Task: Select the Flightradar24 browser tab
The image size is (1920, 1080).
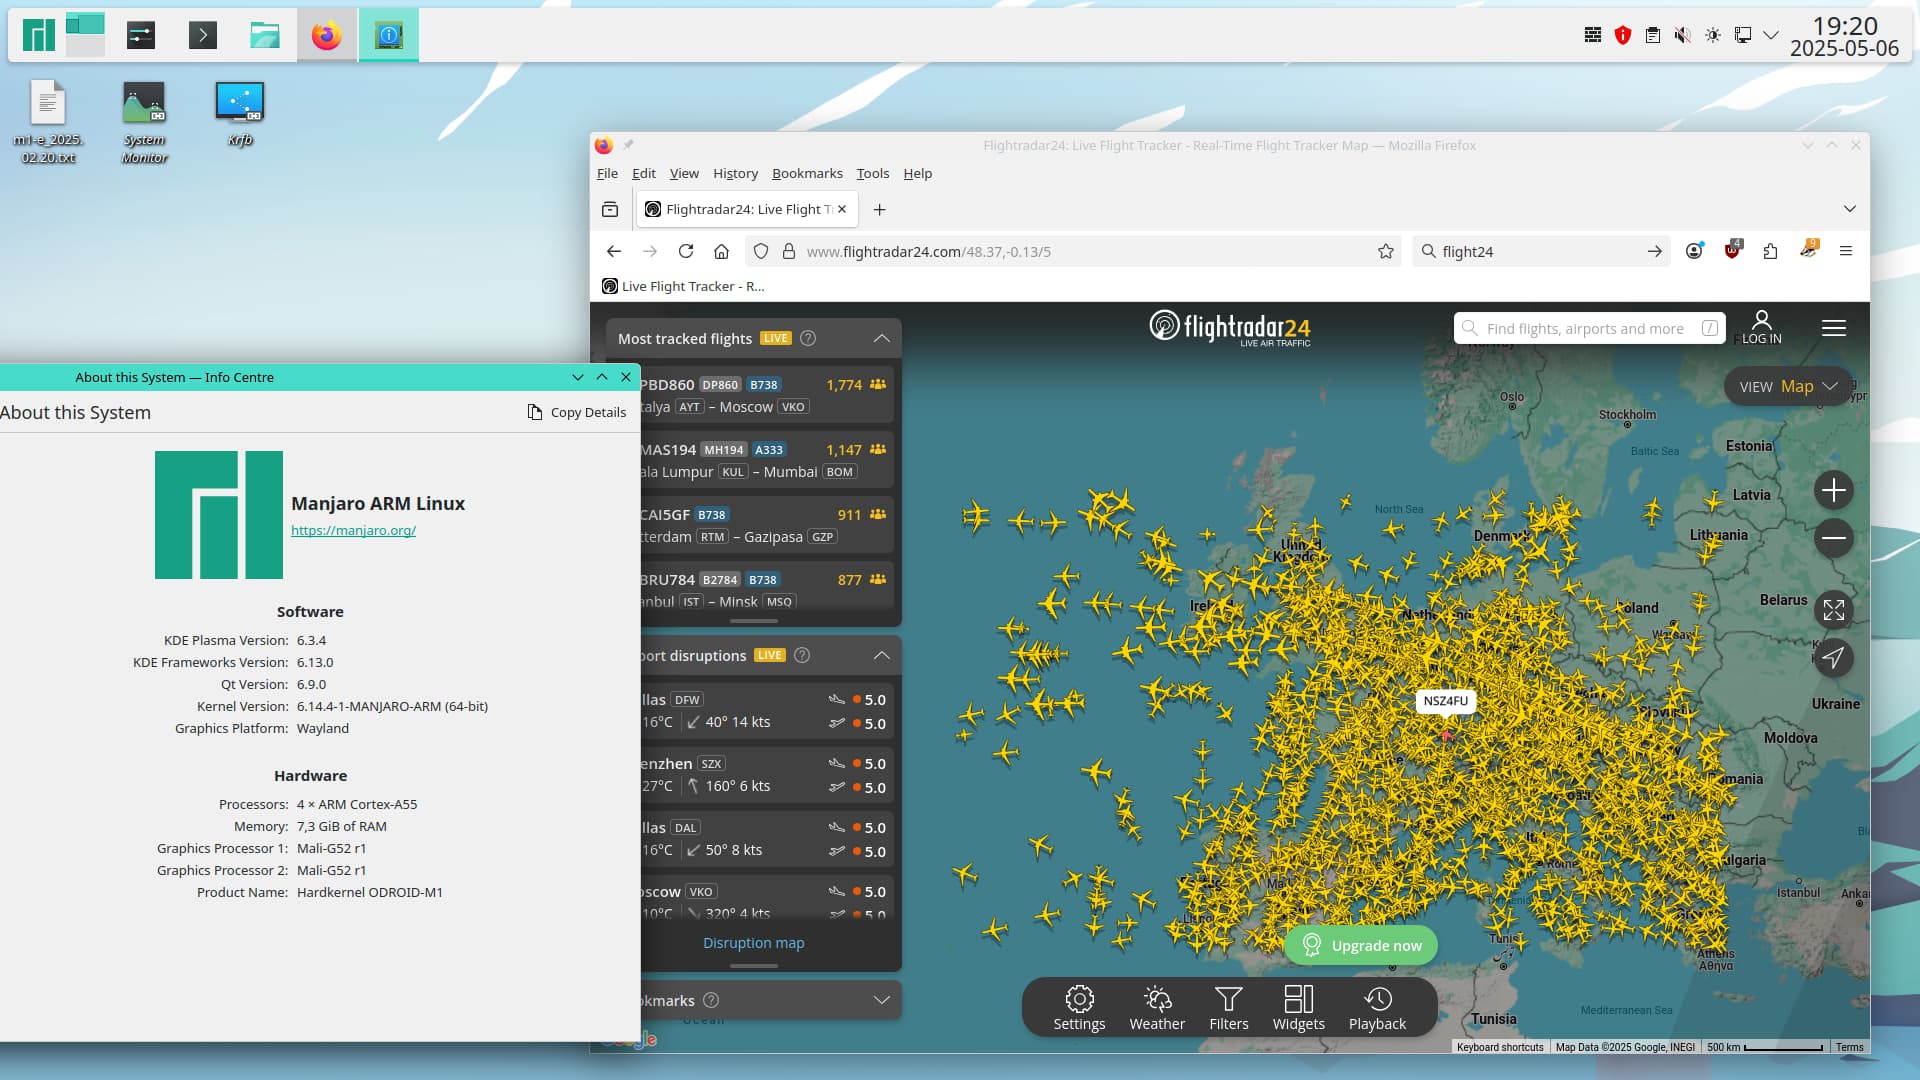Action: point(745,209)
